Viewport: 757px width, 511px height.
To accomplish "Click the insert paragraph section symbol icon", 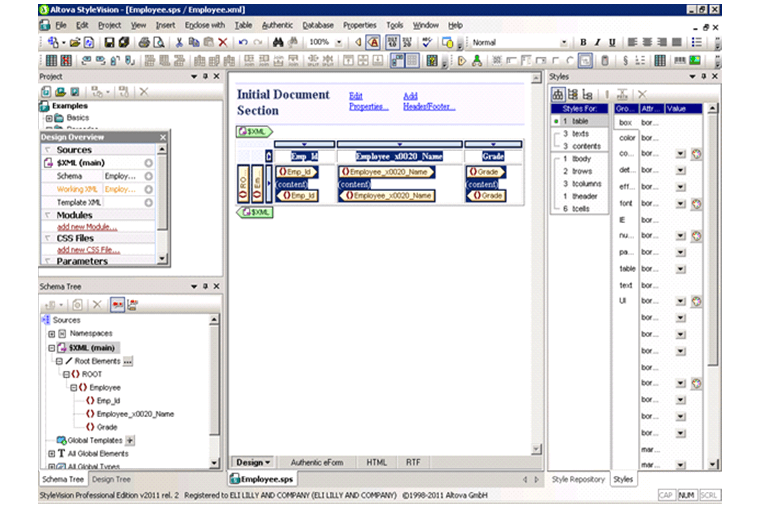I will pos(625,60).
